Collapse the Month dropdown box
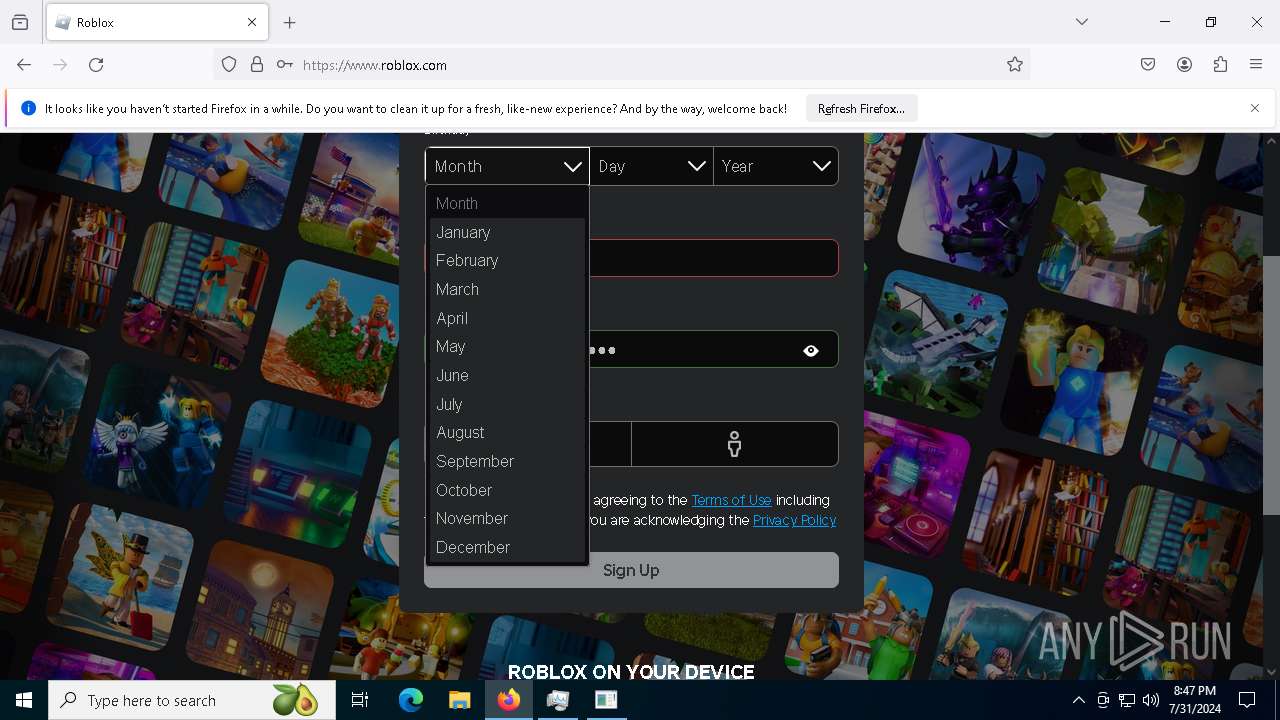The width and height of the screenshot is (1280, 720). [x=507, y=166]
